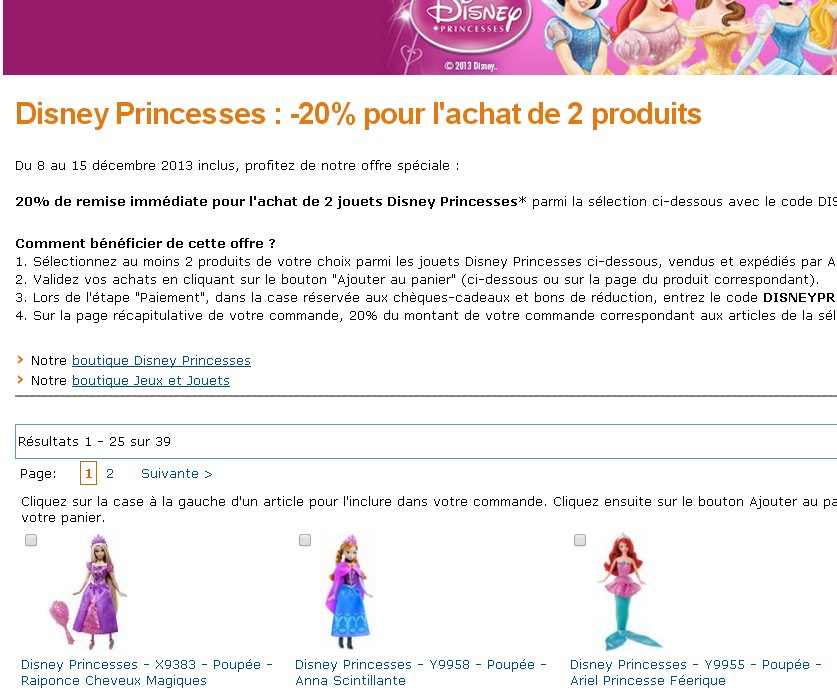
Task: Click the orange Disney Princesses -20% headline
Action: 358,114
